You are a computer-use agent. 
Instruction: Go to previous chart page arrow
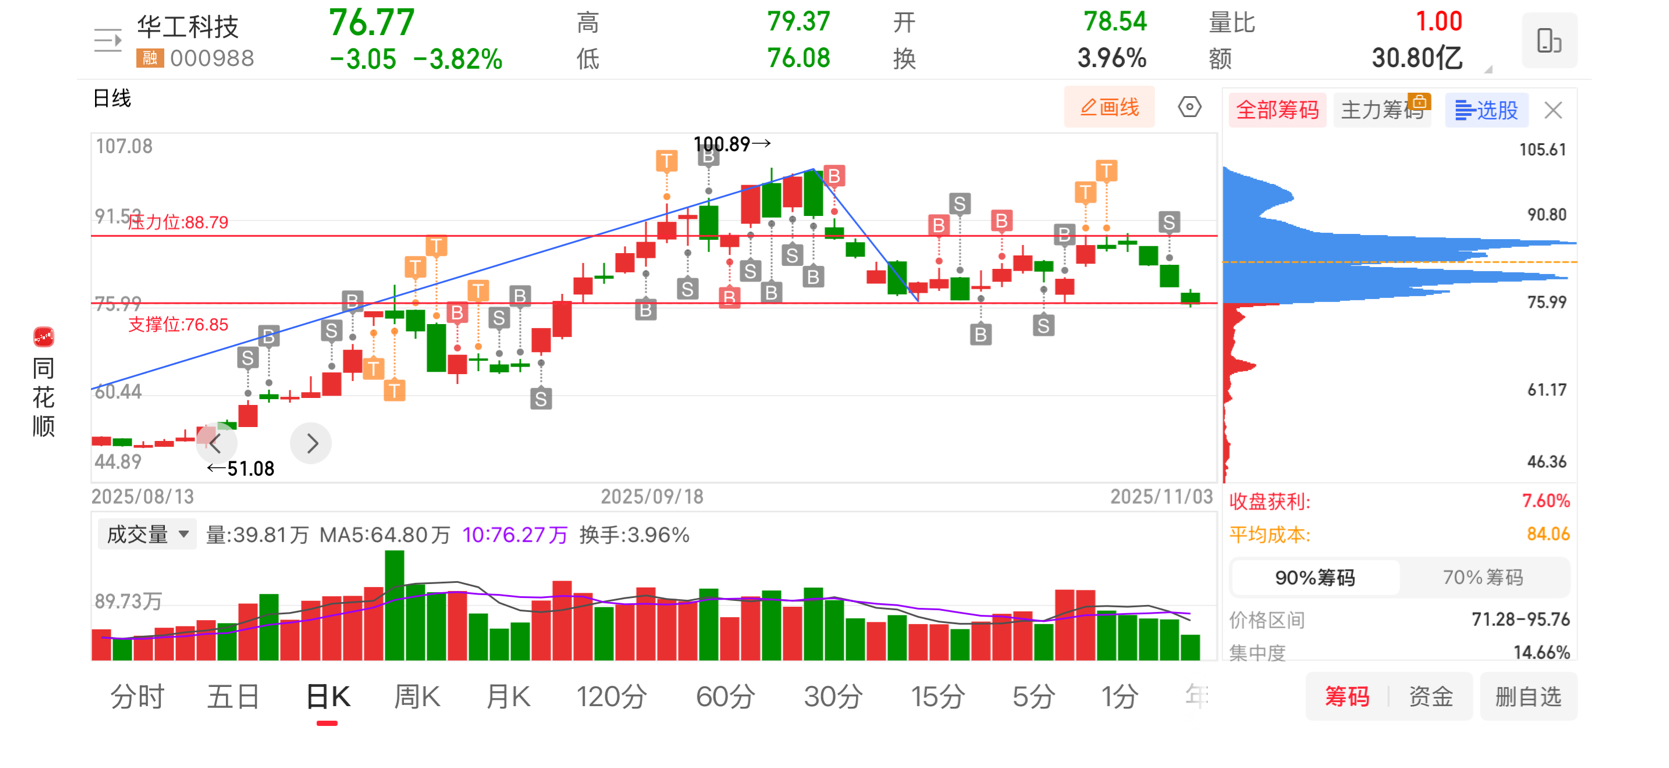tap(216, 443)
